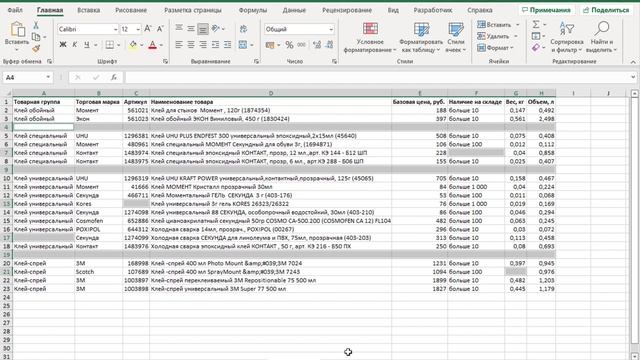Switch to the Рецензирование tab

coord(347,10)
